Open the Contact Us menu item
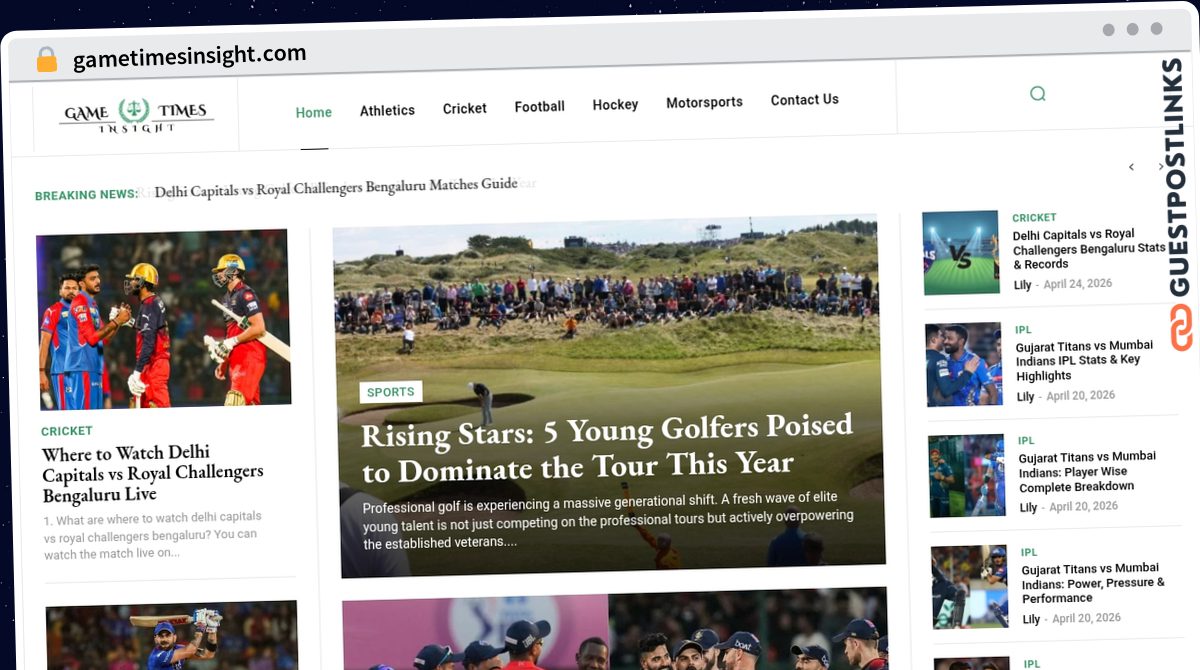 pos(804,100)
